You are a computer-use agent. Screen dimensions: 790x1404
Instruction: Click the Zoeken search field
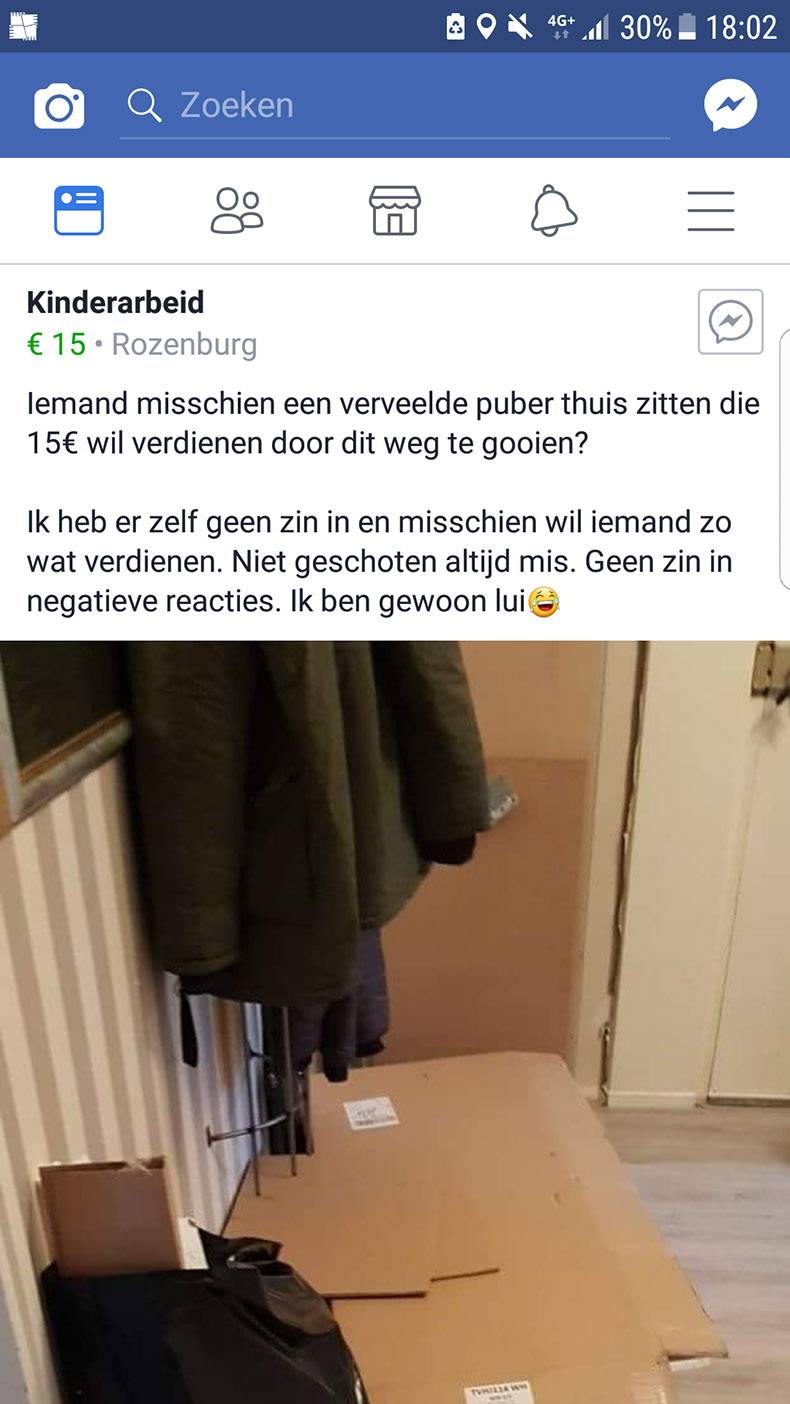coord(395,106)
